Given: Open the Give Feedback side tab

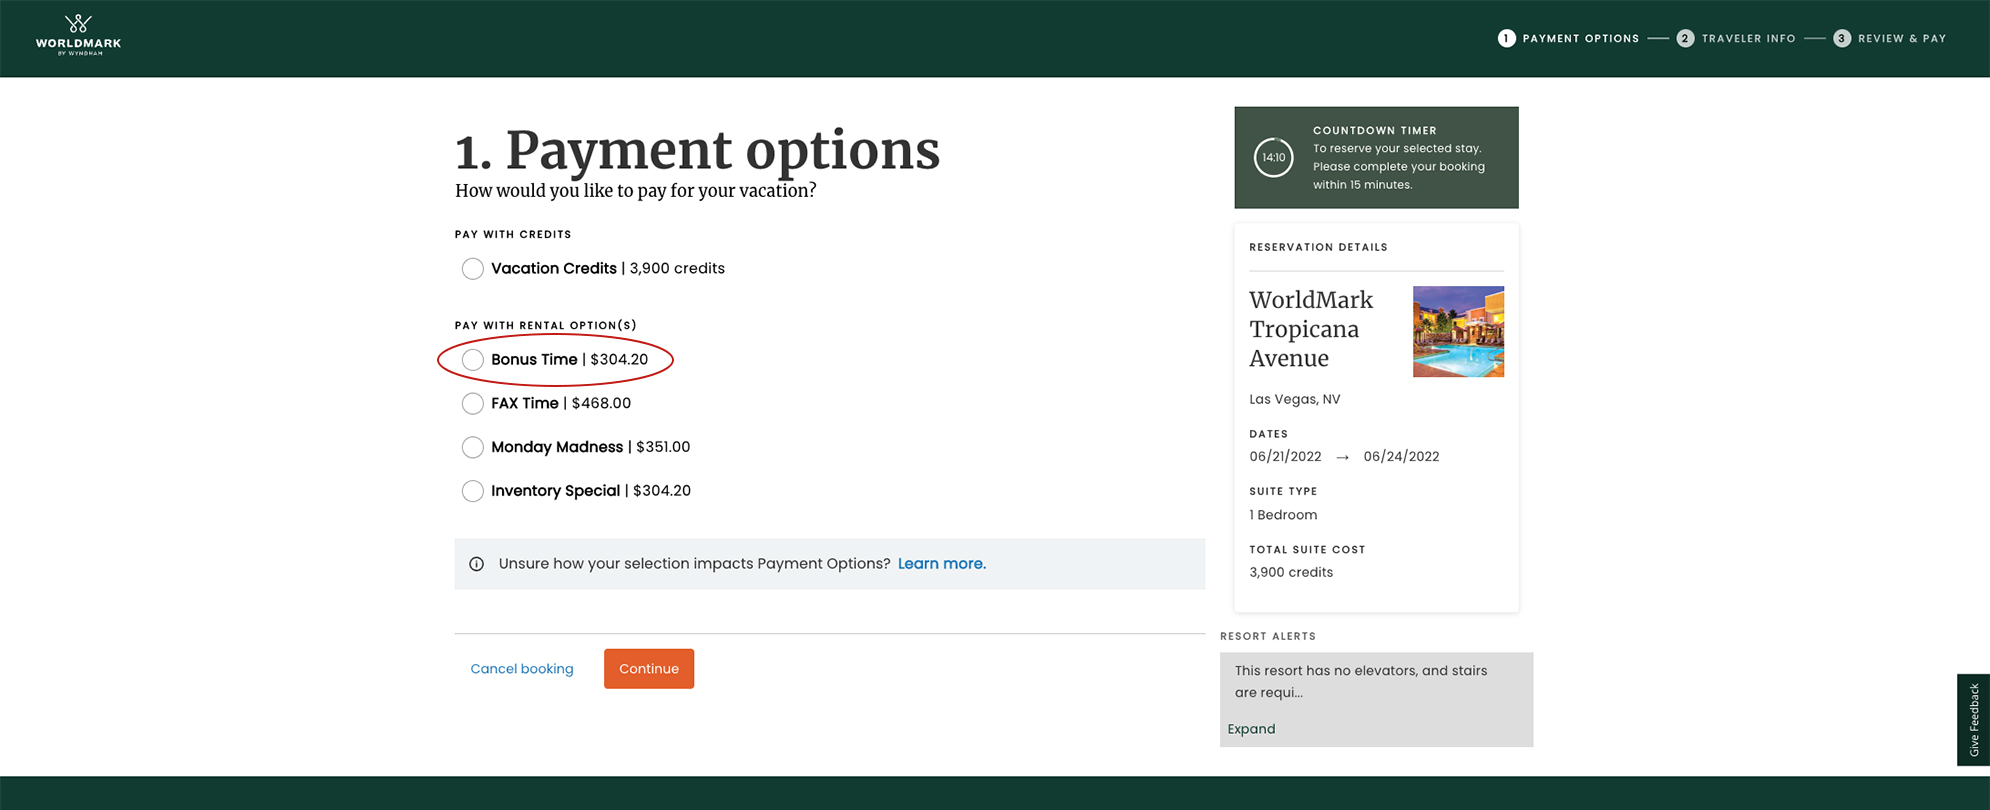Looking at the screenshot, I should [x=1973, y=720].
